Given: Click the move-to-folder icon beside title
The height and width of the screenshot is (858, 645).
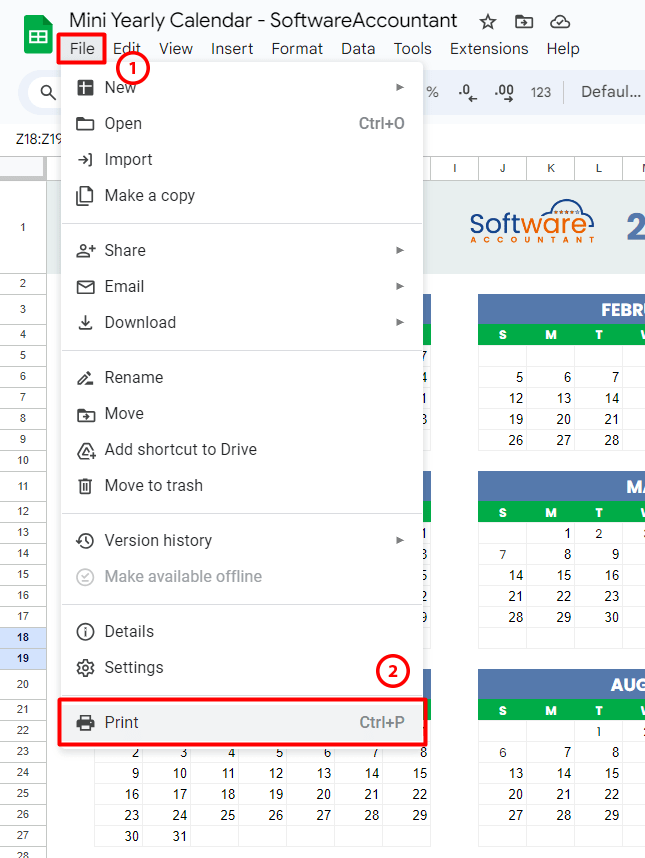Looking at the screenshot, I should pyautogui.click(x=524, y=22).
